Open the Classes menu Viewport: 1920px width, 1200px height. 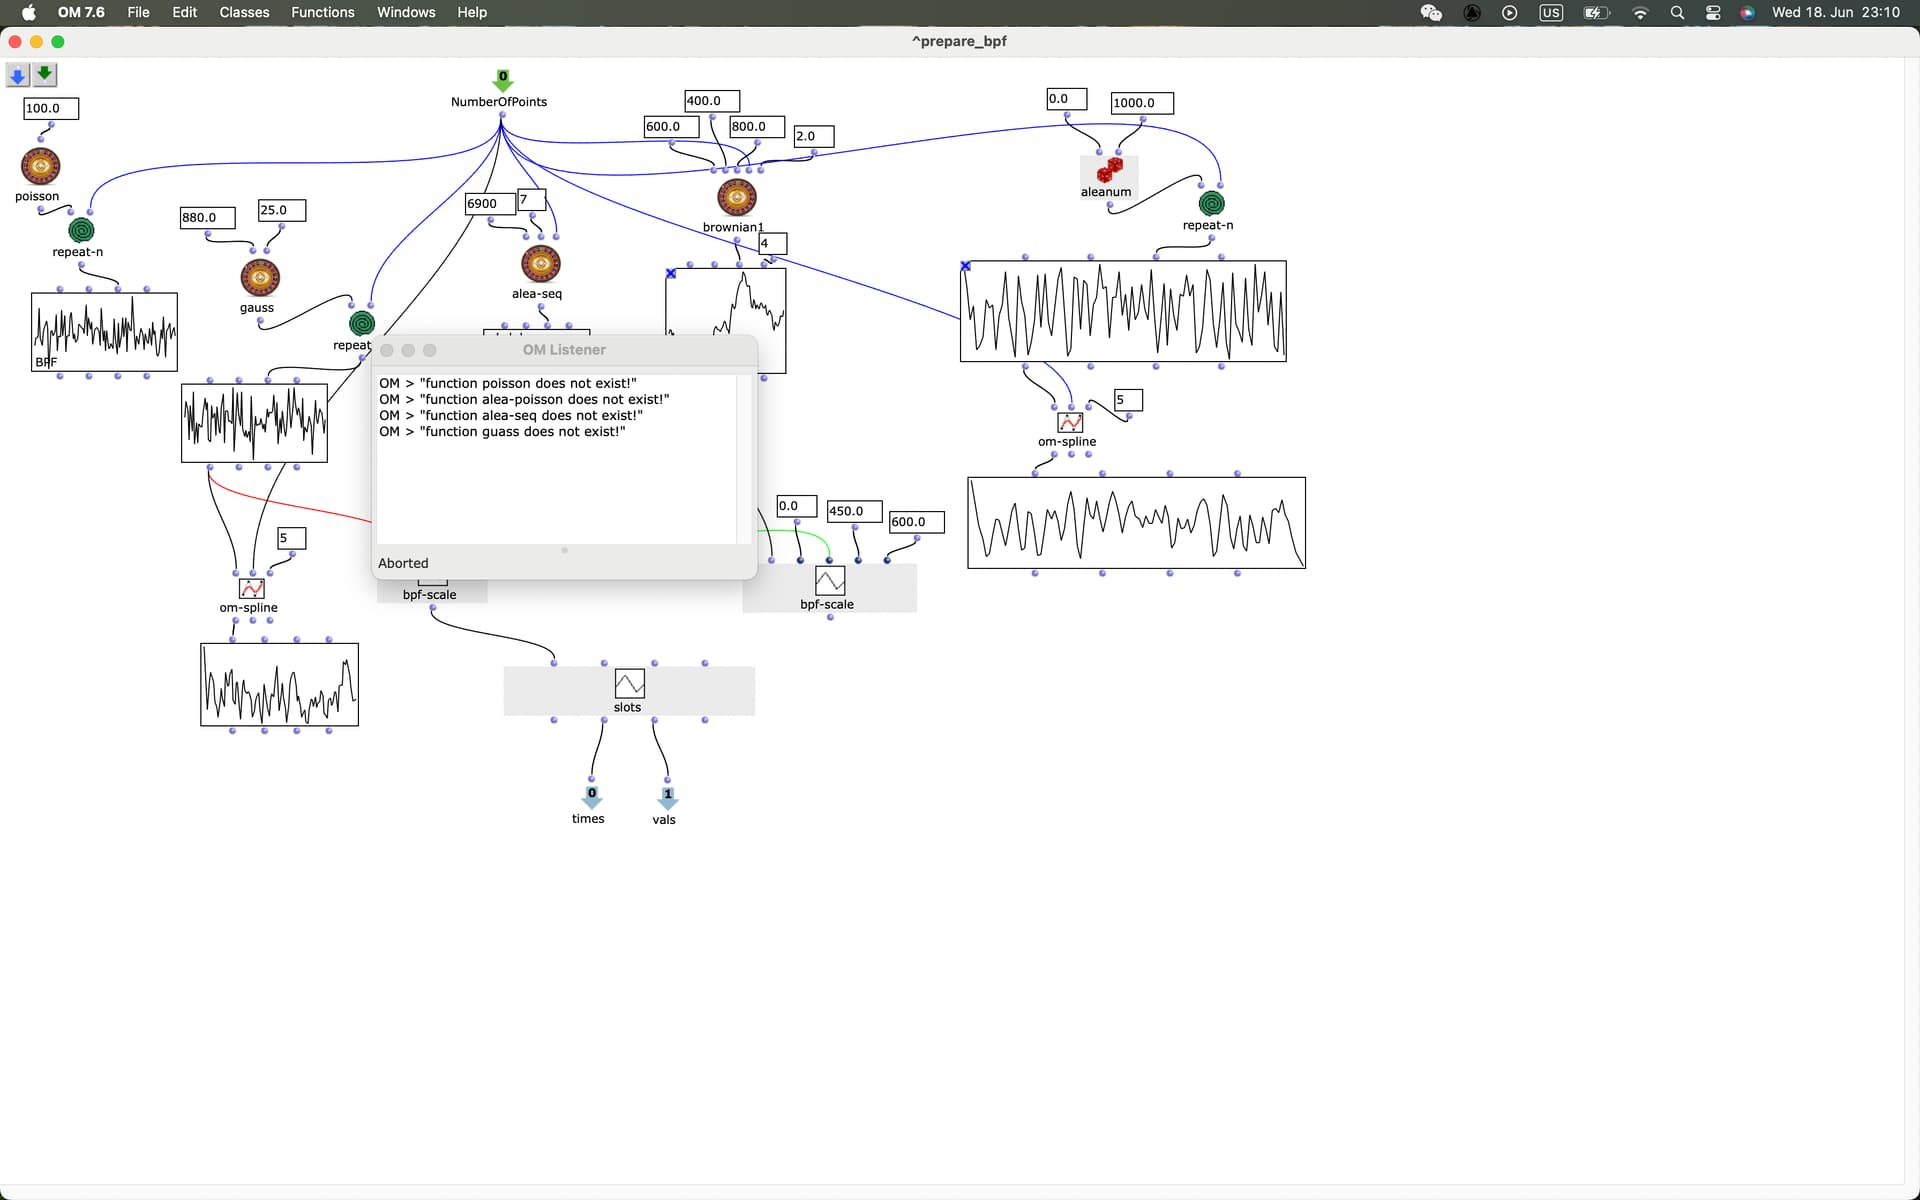[x=244, y=12]
